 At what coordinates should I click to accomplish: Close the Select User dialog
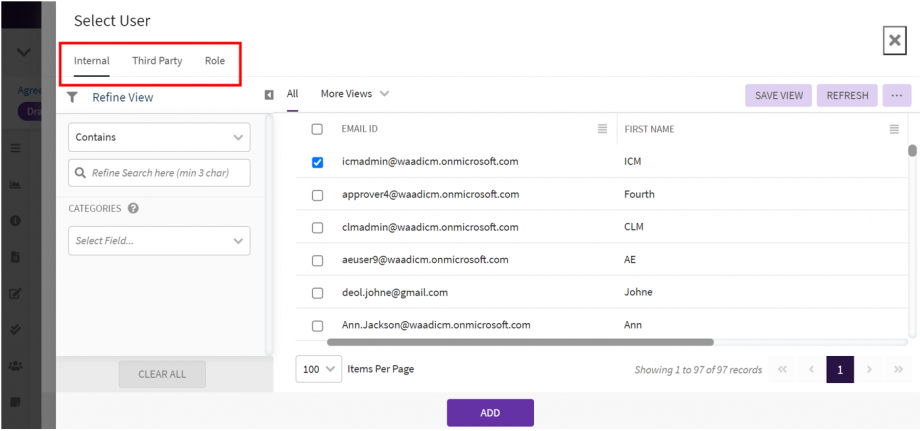point(894,40)
